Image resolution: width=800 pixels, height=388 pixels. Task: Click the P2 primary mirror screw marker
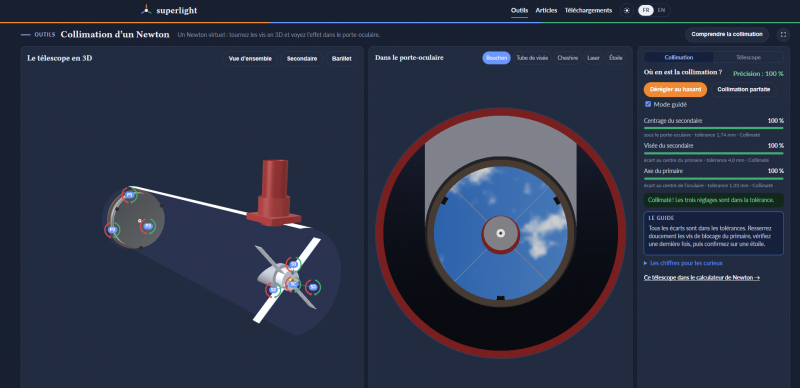(x=113, y=230)
